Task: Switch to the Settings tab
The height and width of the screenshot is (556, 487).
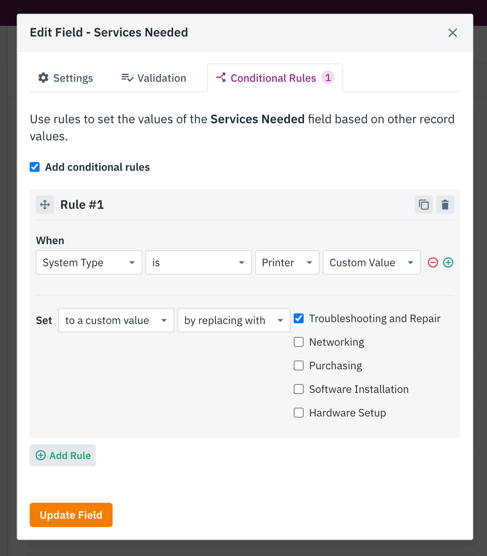Action: coord(66,78)
